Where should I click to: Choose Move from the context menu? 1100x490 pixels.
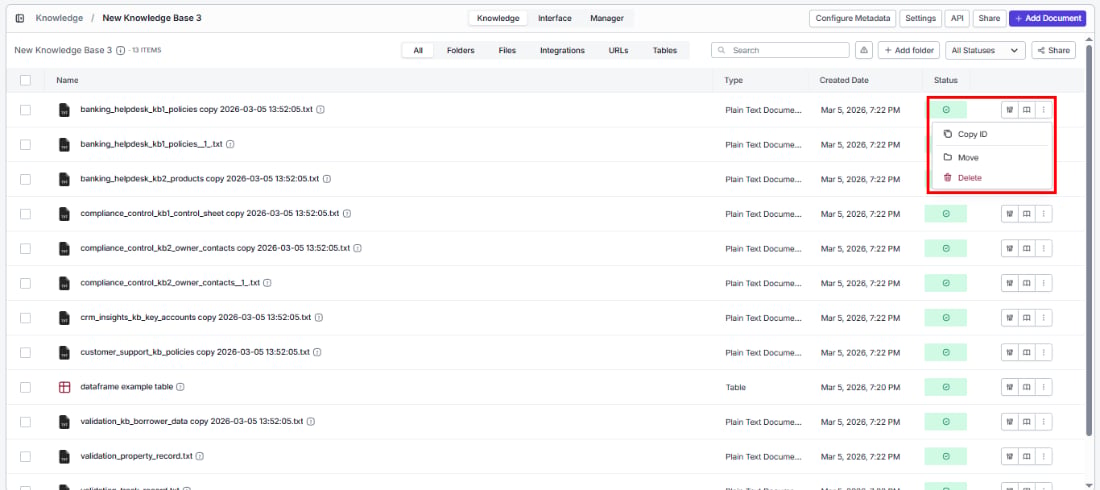991,157
